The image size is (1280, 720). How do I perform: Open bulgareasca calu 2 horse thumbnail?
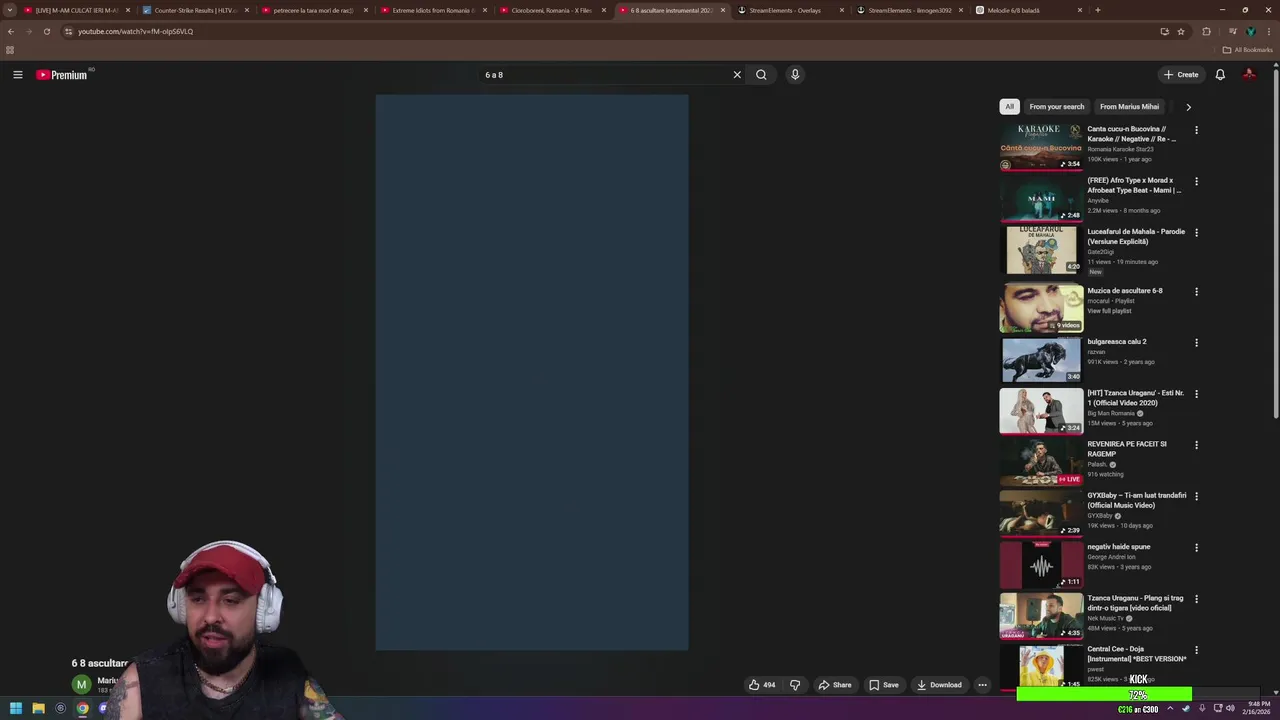(1041, 360)
